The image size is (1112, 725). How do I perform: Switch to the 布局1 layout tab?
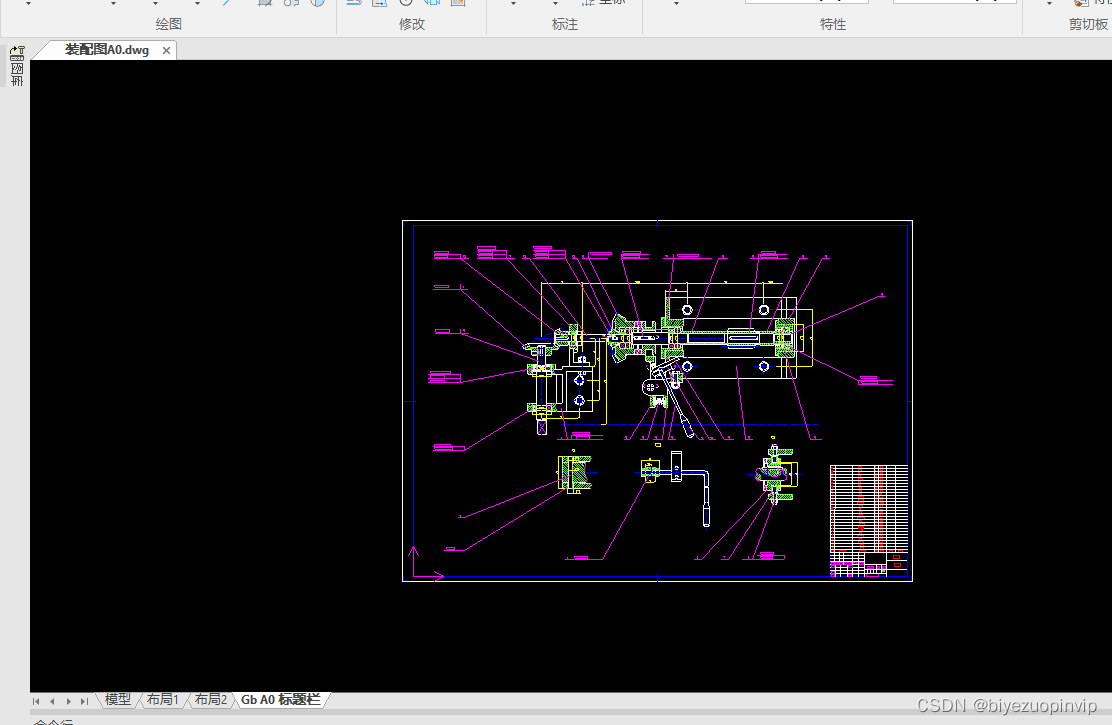click(162, 699)
